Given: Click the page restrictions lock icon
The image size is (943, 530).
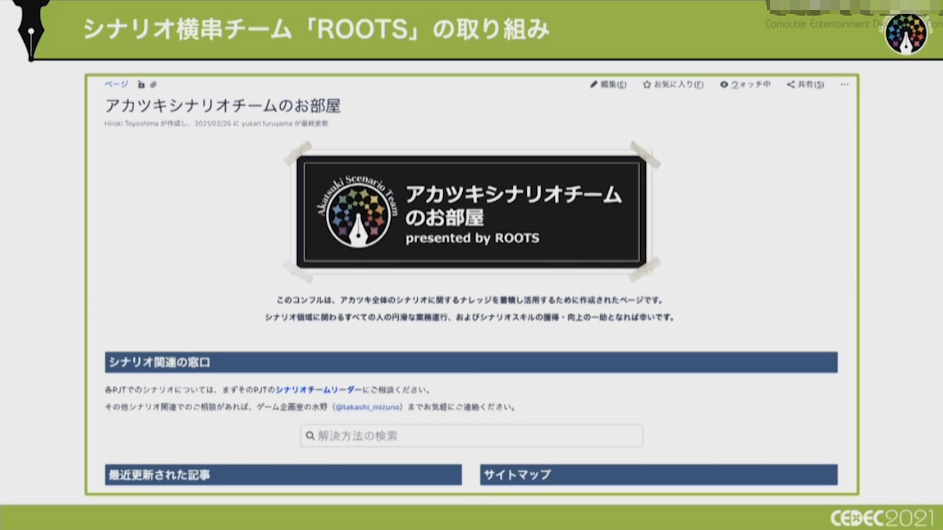Looking at the screenshot, I should pyautogui.click(x=141, y=85).
